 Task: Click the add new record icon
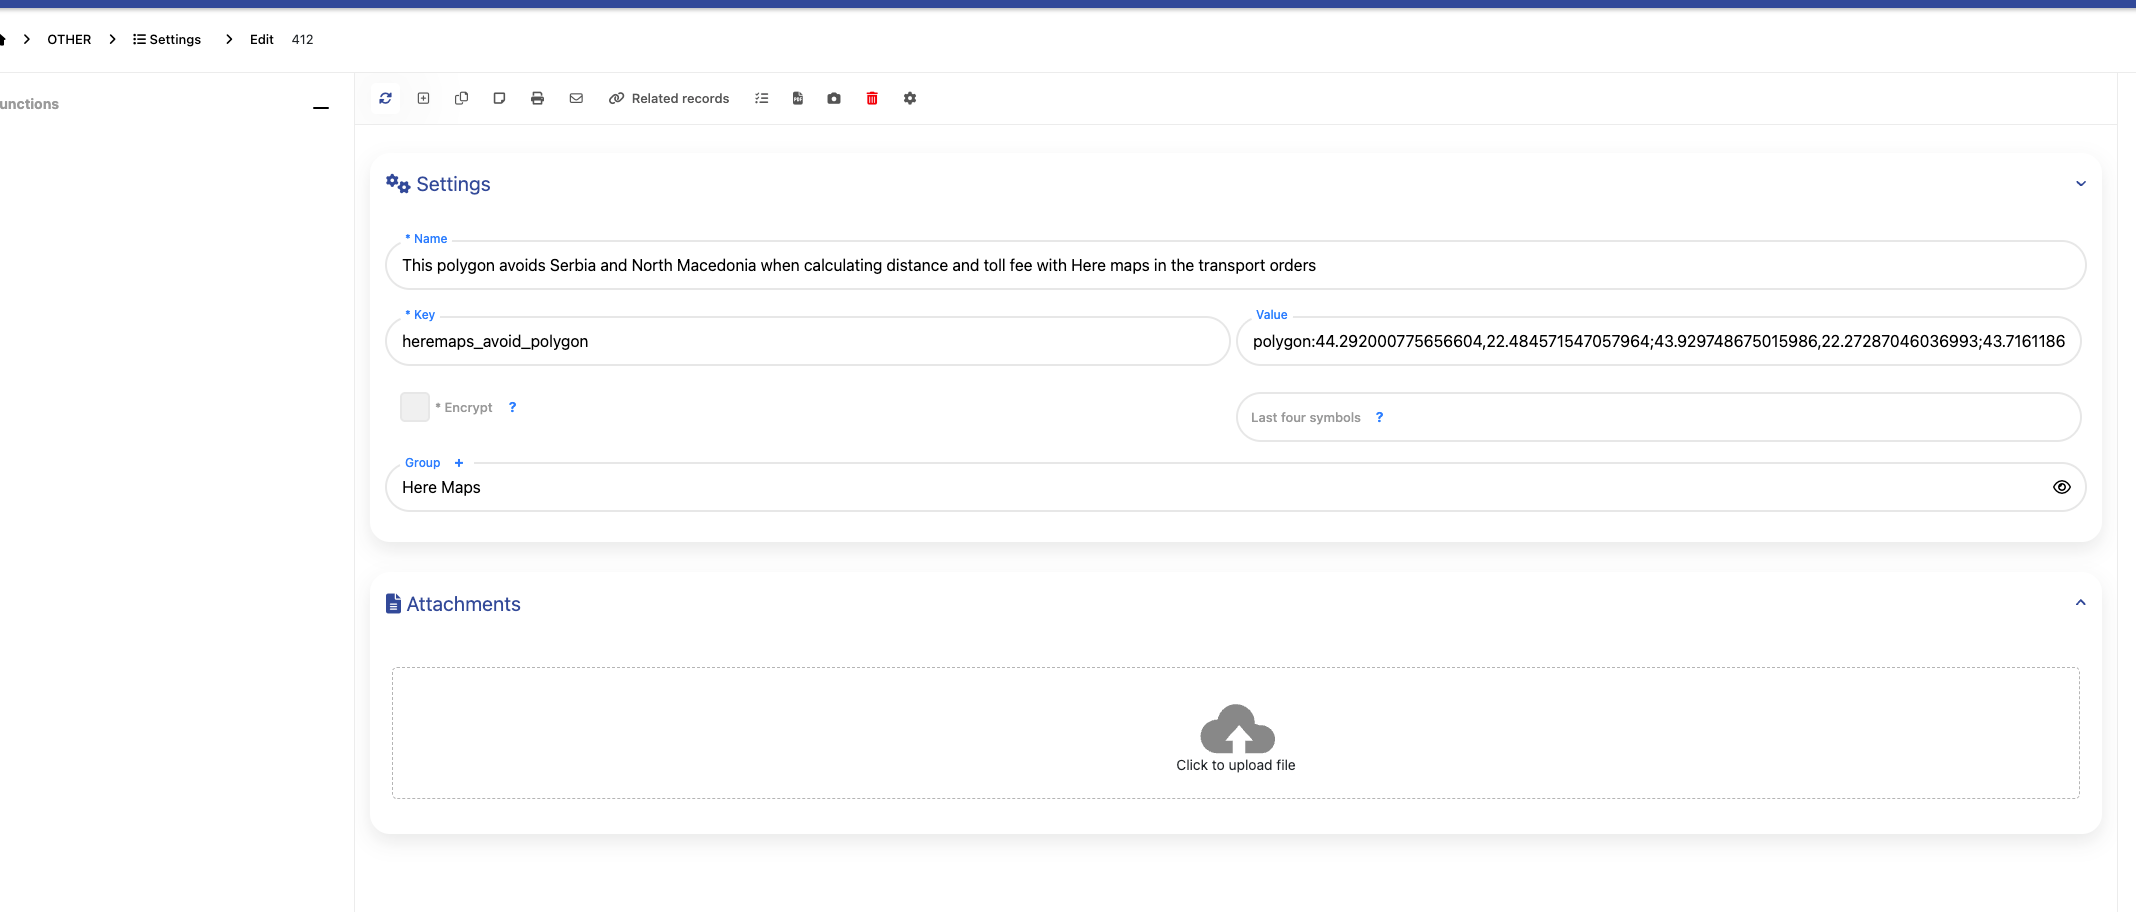(x=423, y=98)
